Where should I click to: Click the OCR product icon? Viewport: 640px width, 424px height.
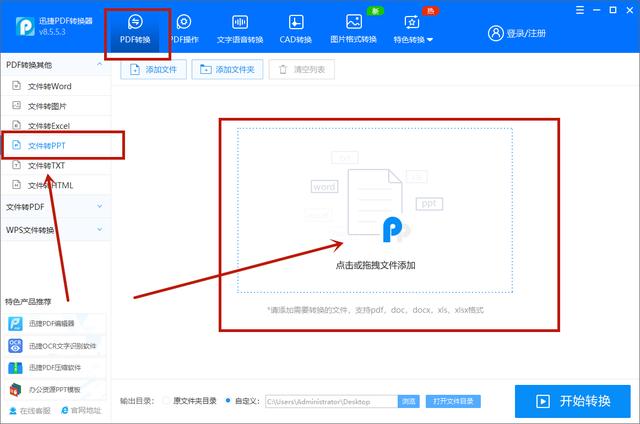pos(16,346)
